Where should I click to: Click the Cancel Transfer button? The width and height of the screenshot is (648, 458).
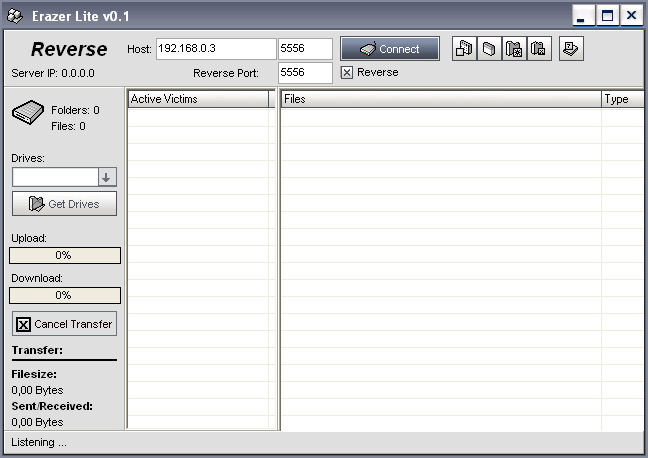click(x=64, y=324)
